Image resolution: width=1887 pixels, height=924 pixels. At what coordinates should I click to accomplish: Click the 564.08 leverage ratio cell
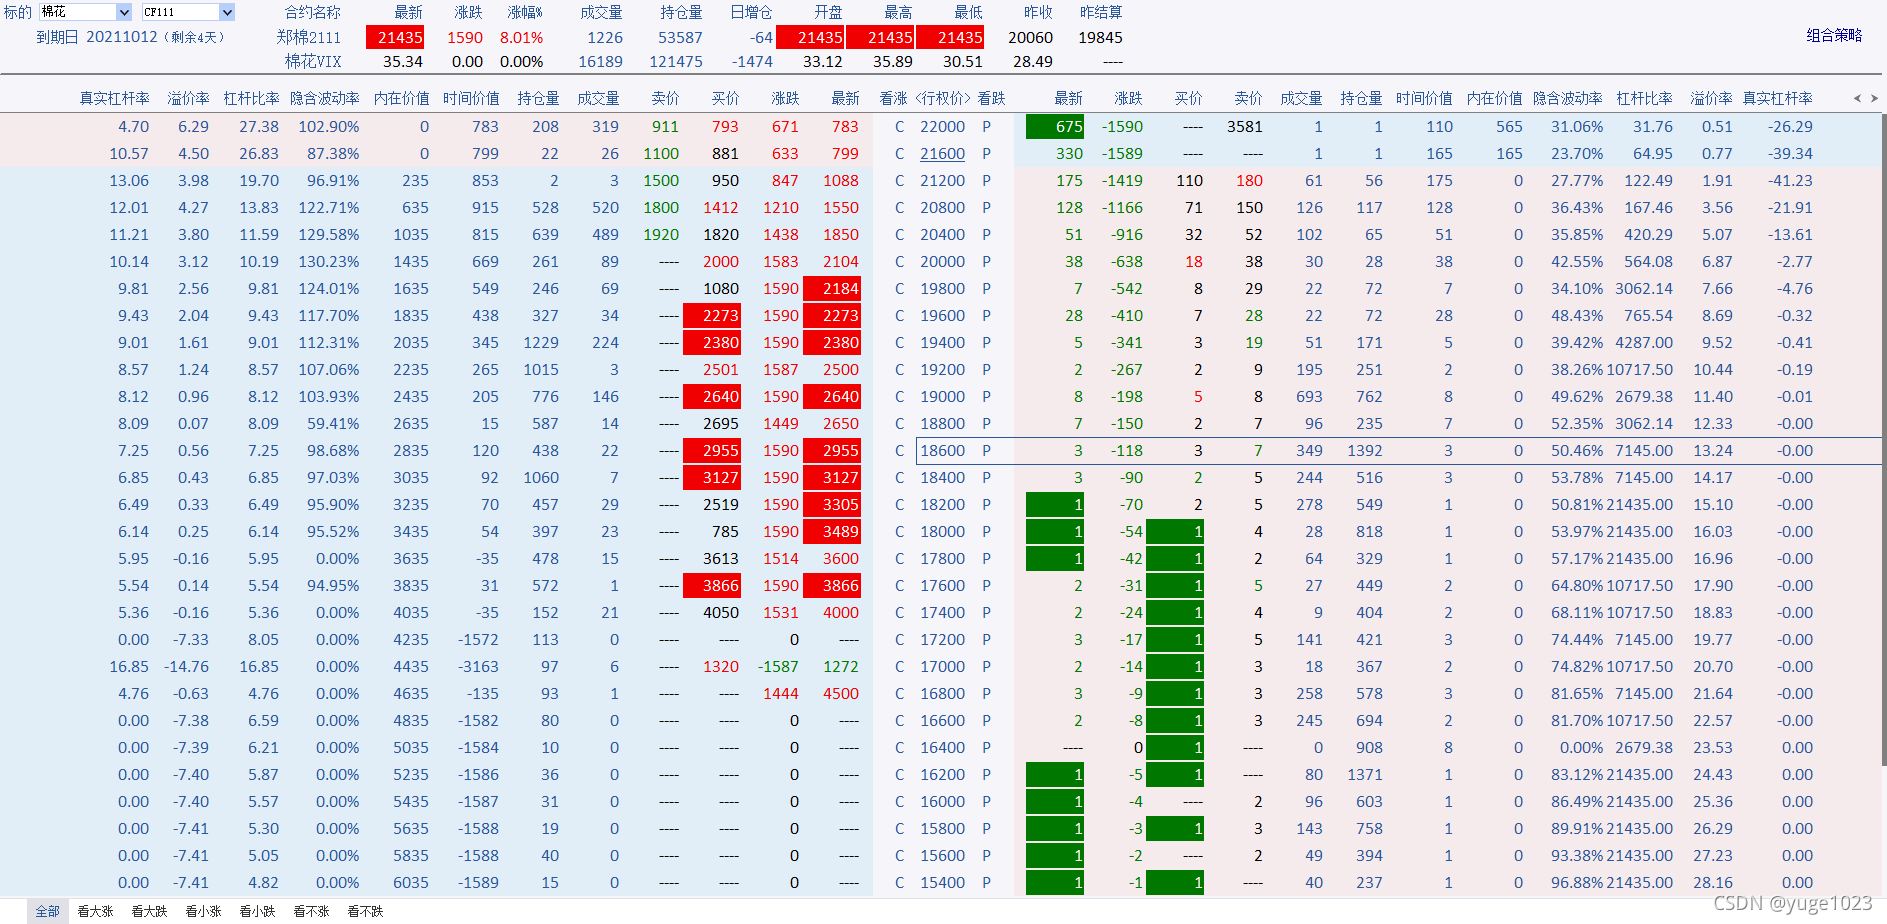(1648, 262)
